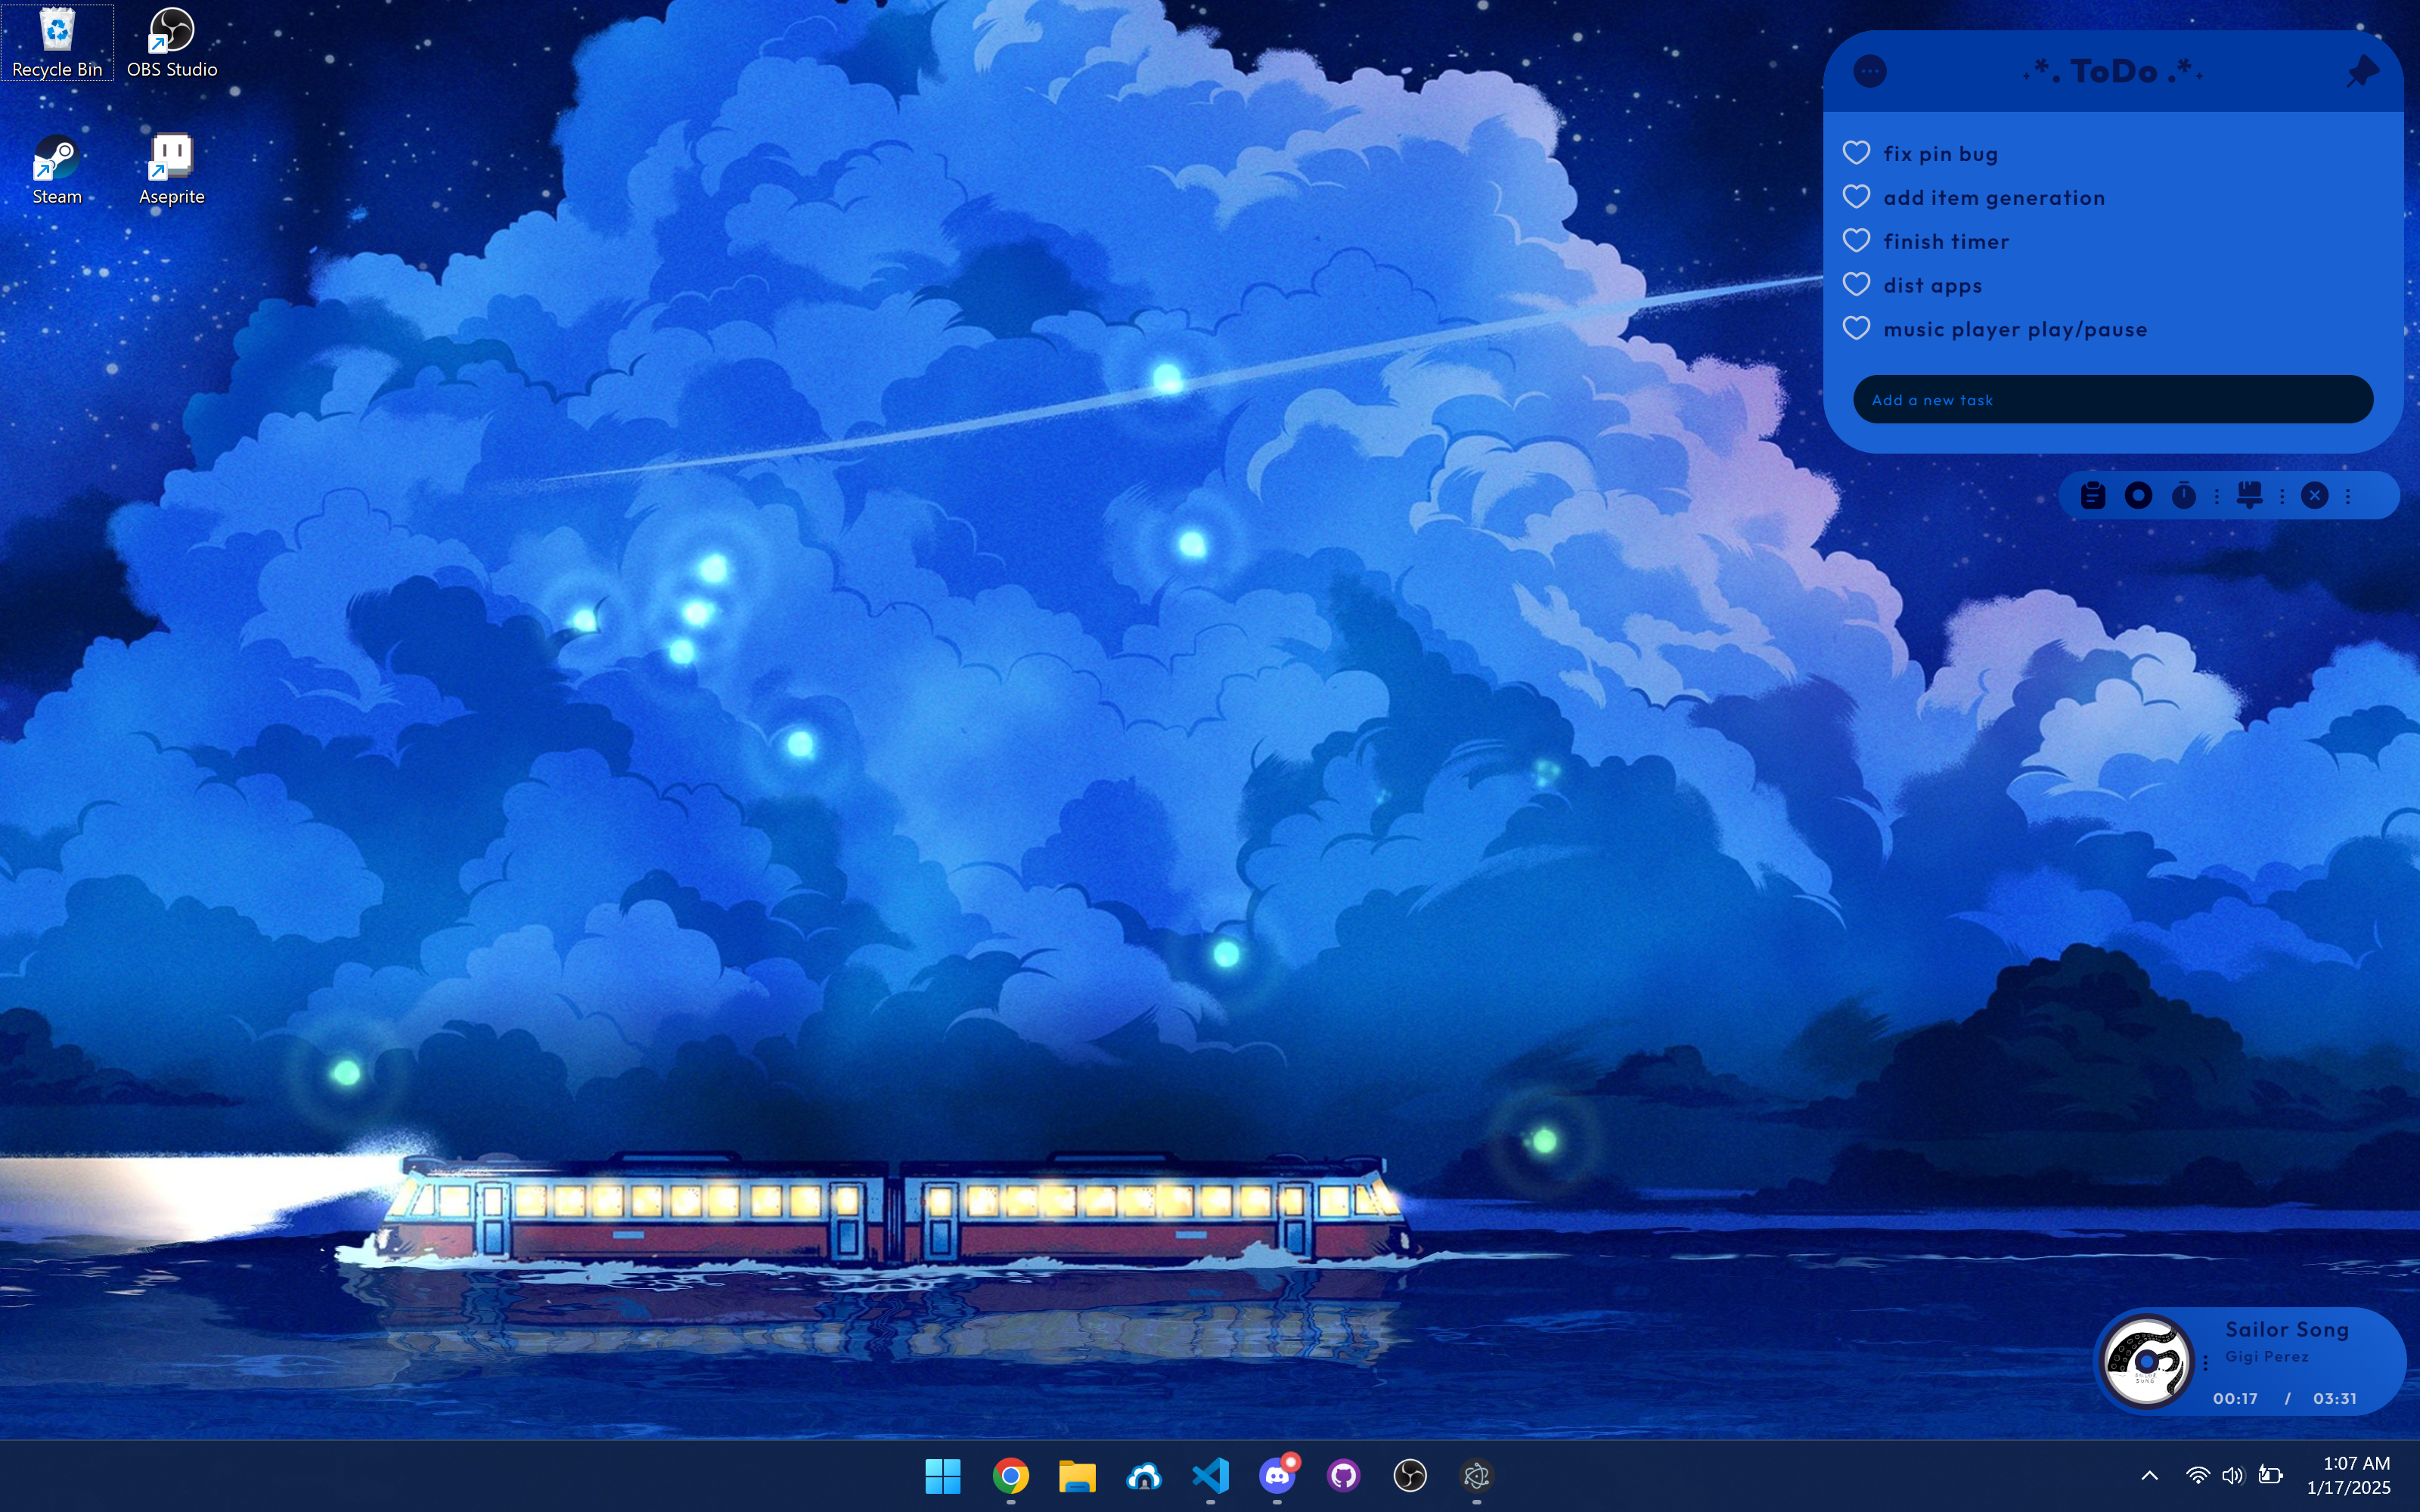Click the ToDo widget title
This screenshot has width=2420, height=1512.
[x=2113, y=71]
